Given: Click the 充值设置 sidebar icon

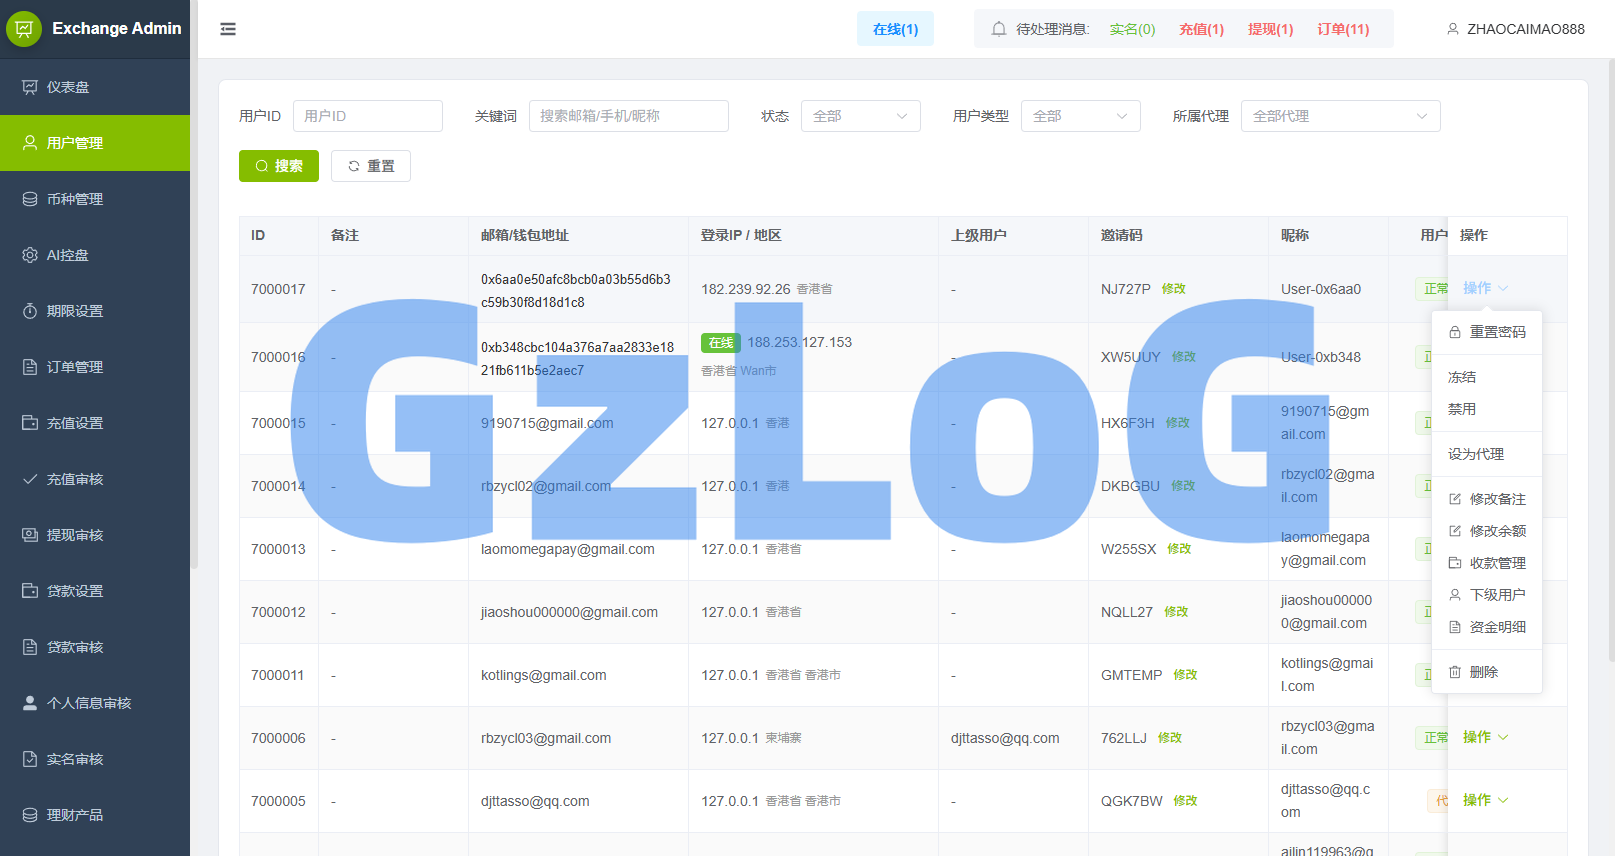Looking at the screenshot, I should 30,423.
